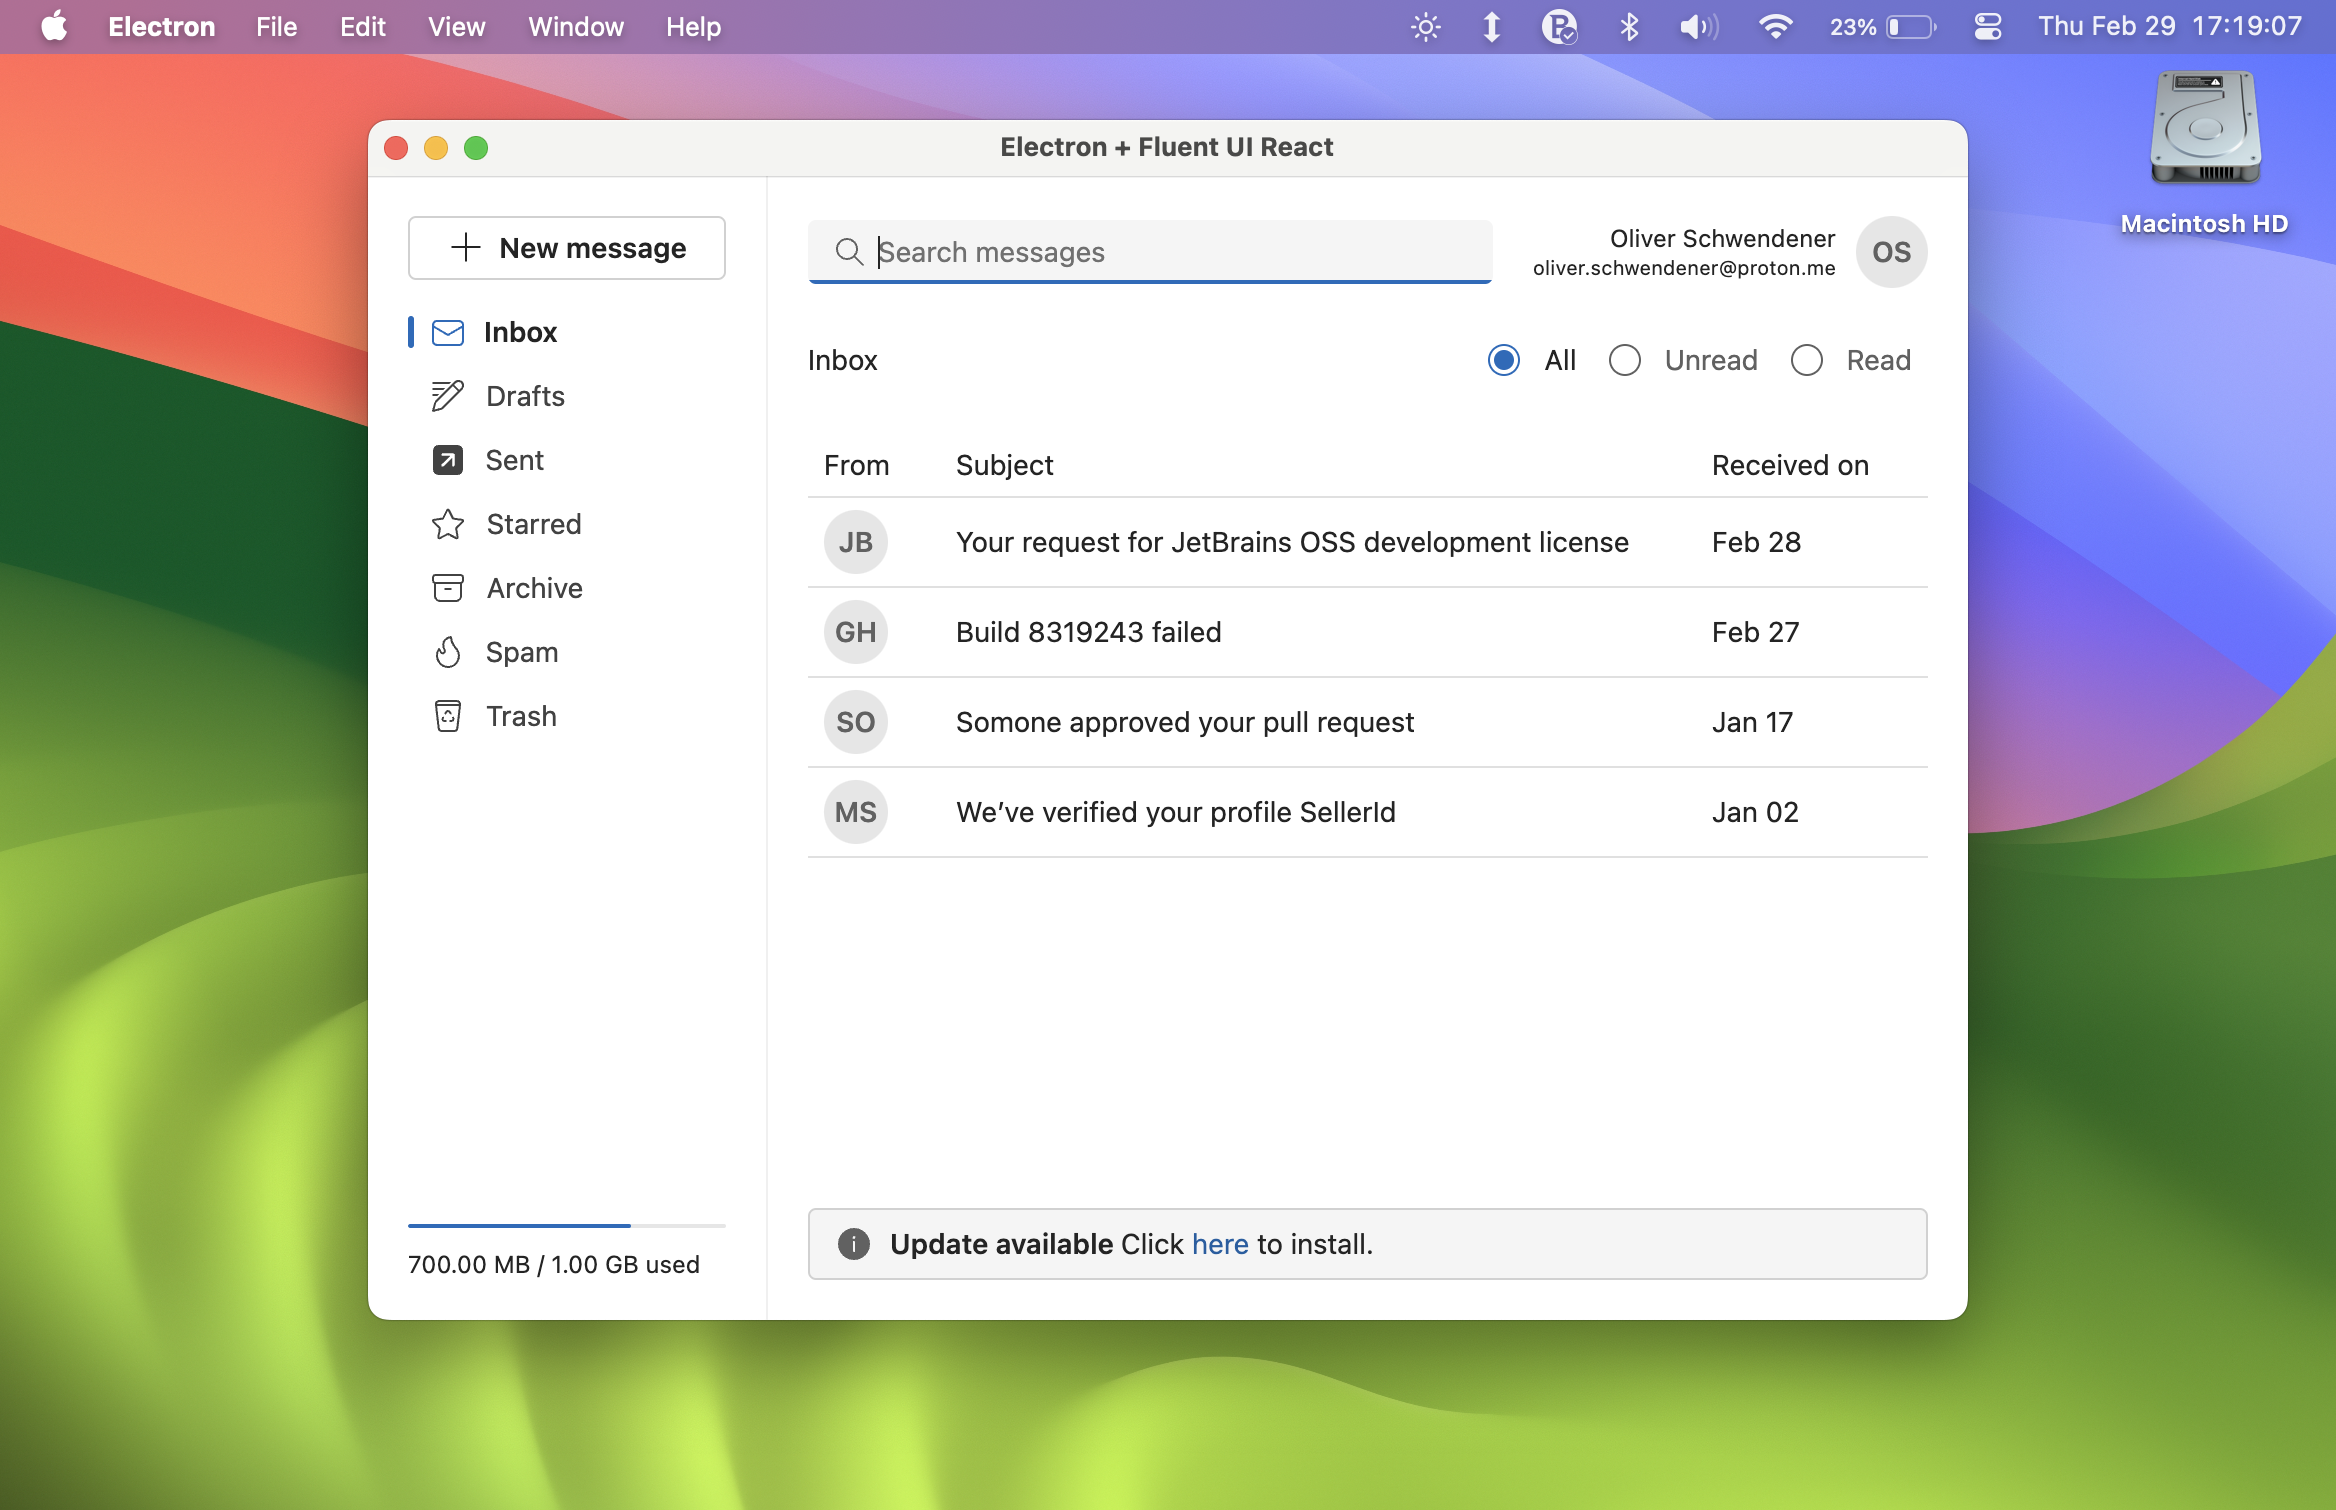
Task: Open the View menu
Action: [x=456, y=27]
